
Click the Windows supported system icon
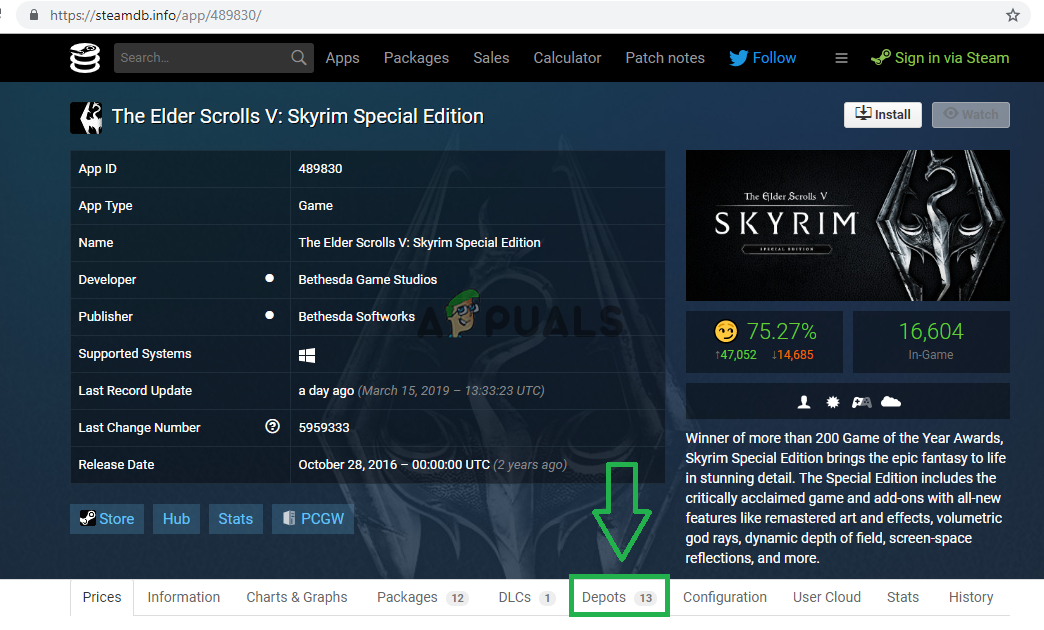tap(307, 355)
